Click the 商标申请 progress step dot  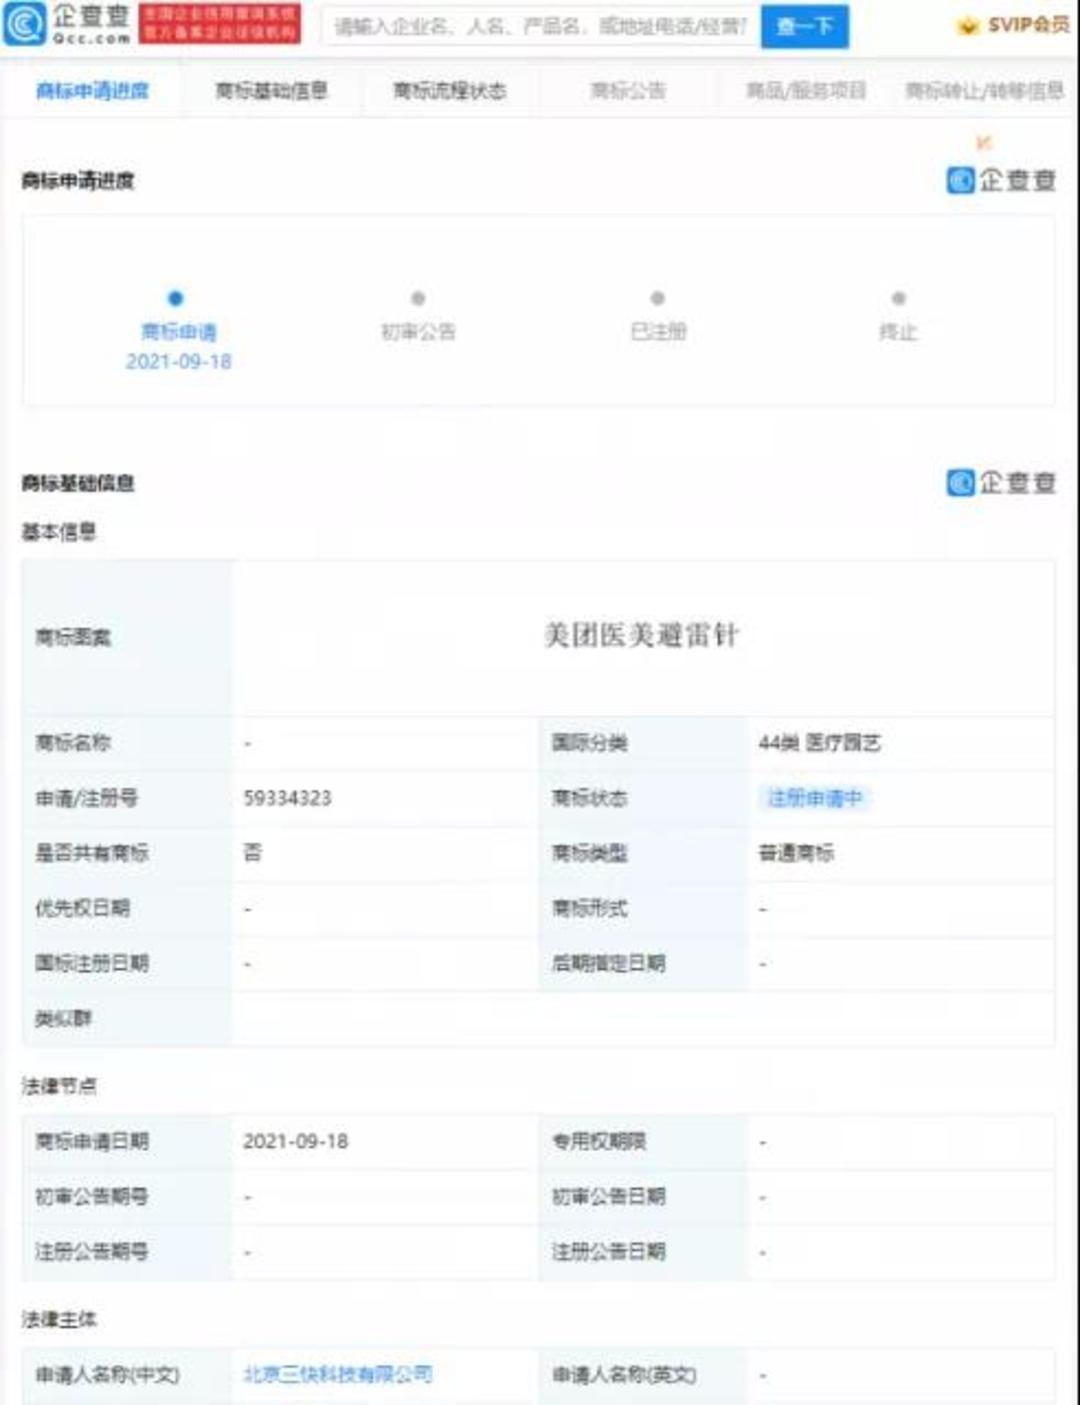(176, 298)
